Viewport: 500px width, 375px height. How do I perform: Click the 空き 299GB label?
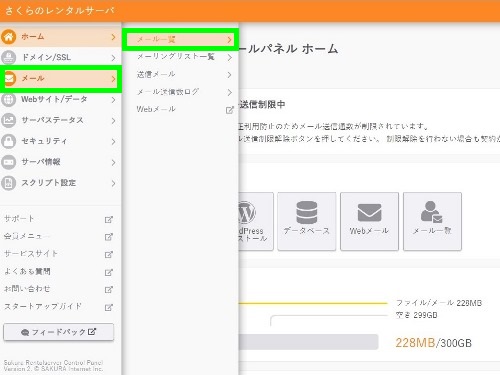tap(416, 315)
